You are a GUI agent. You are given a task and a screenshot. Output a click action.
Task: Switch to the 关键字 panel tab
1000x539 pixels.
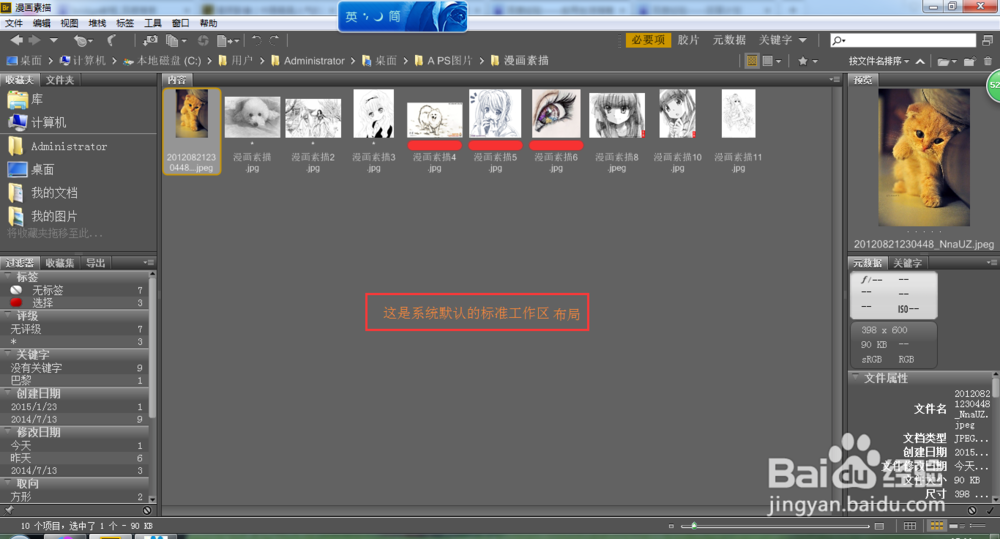coord(907,263)
